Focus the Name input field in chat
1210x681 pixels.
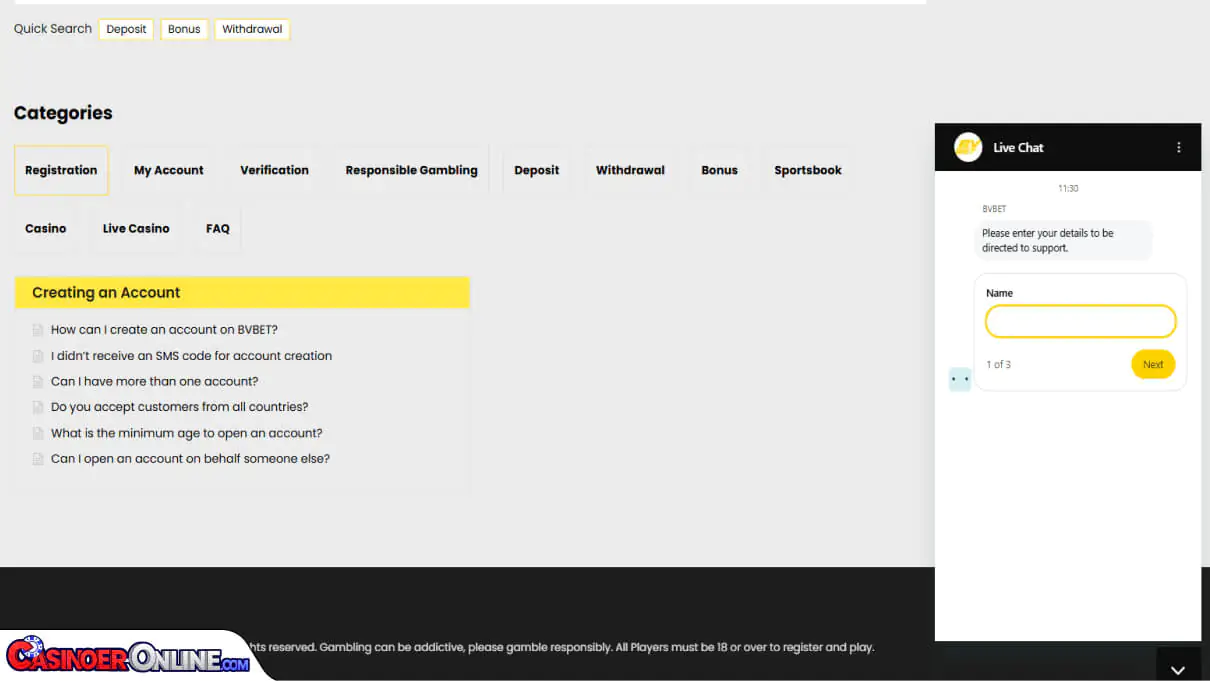tap(1080, 322)
